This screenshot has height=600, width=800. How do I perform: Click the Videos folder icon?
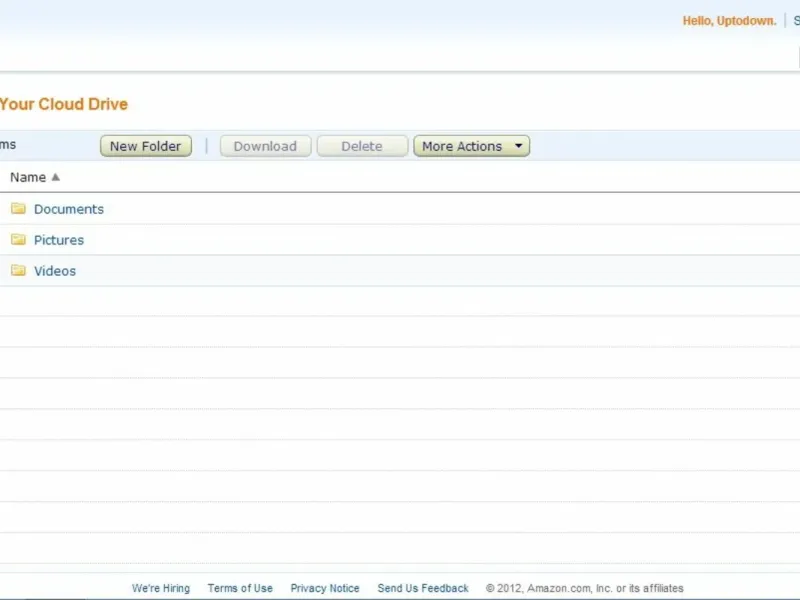tap(18, 270)
